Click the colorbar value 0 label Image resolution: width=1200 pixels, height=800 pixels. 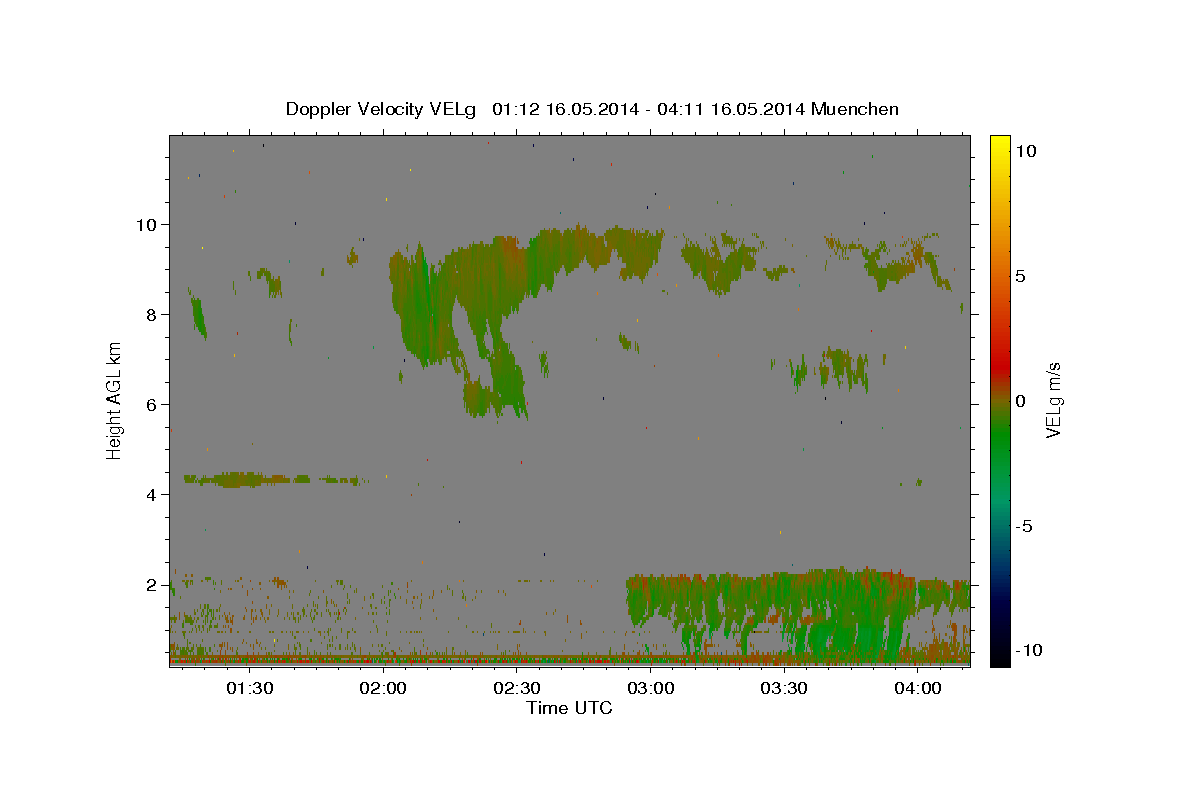1020,401
